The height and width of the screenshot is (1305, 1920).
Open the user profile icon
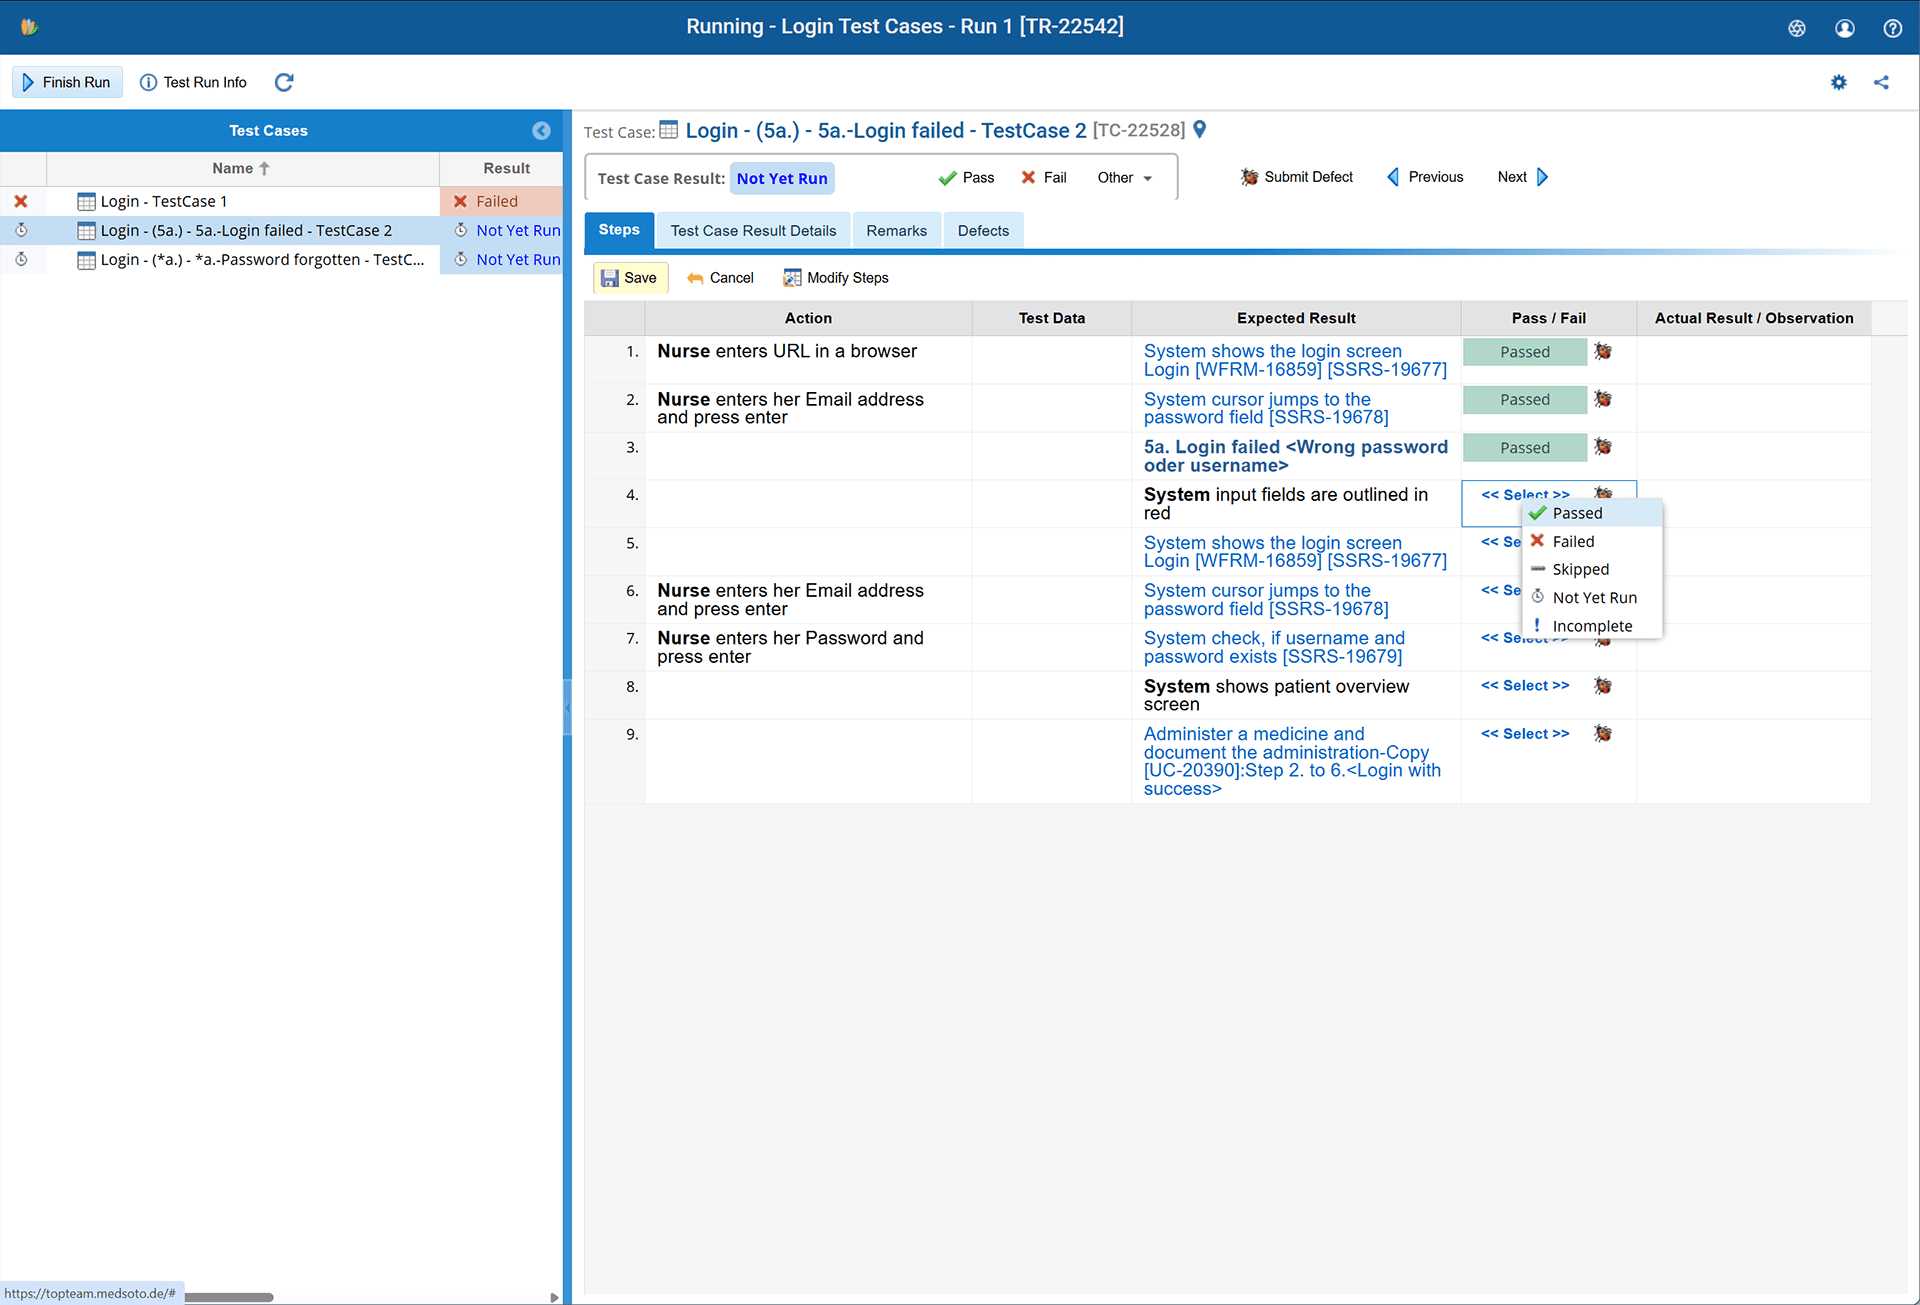pyautogui.click(x=1844, y=28)
